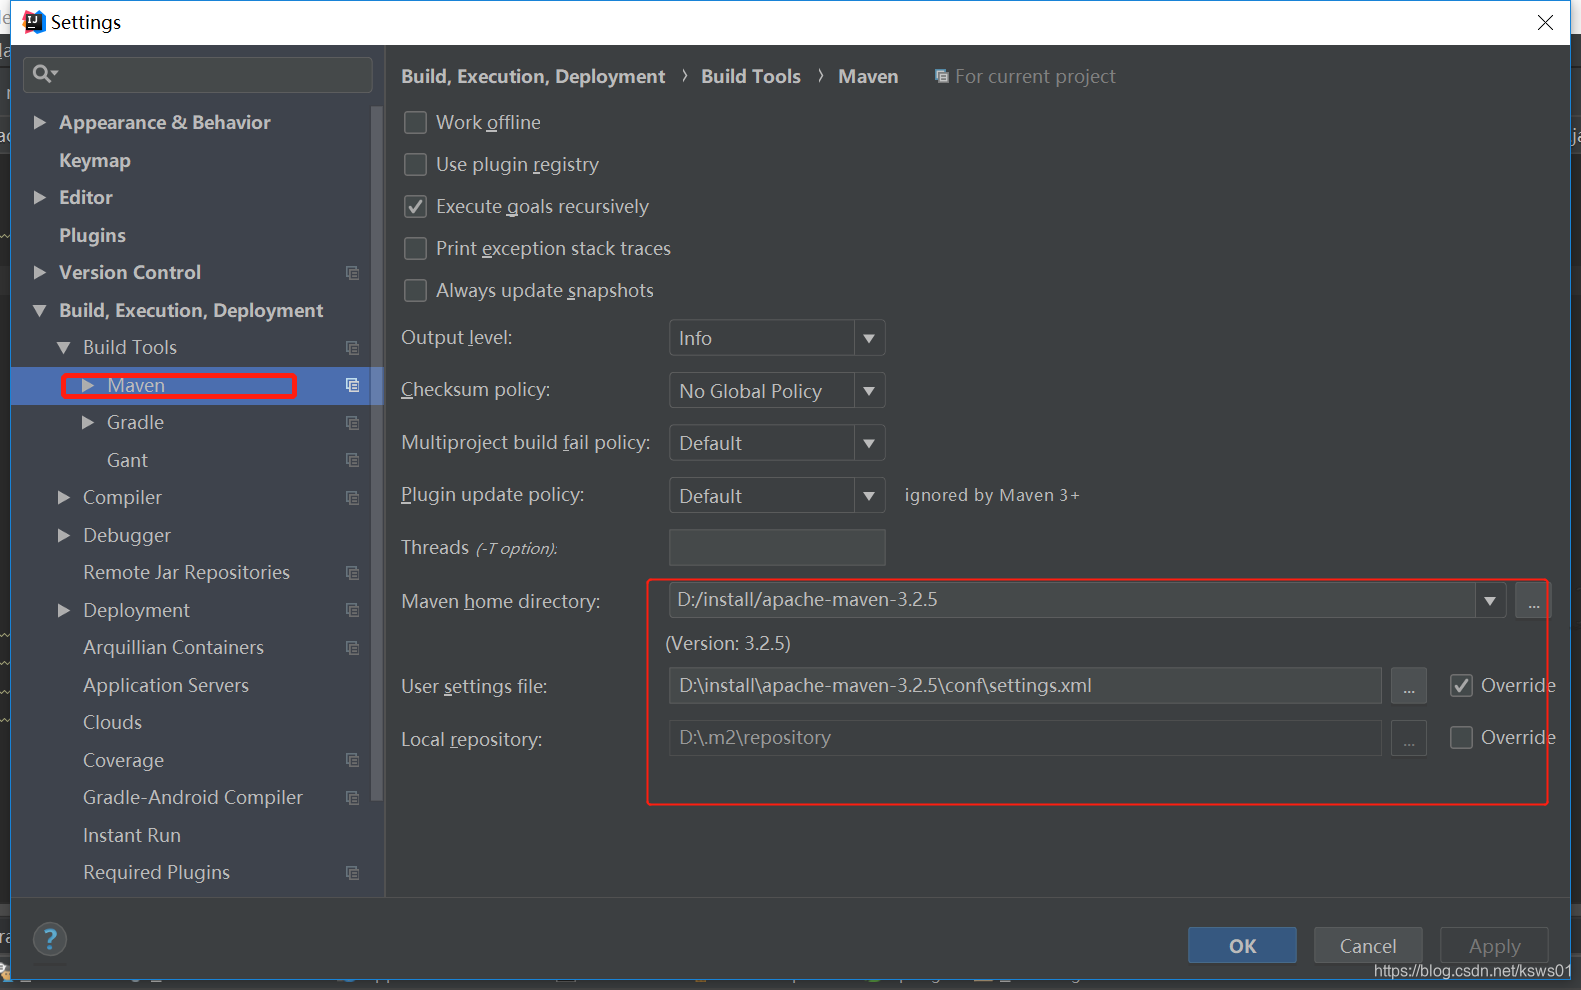The height and width of the screenshot is (990, 1581).
Task: Click OK to confirm settings
Action: coord(1242,946)
